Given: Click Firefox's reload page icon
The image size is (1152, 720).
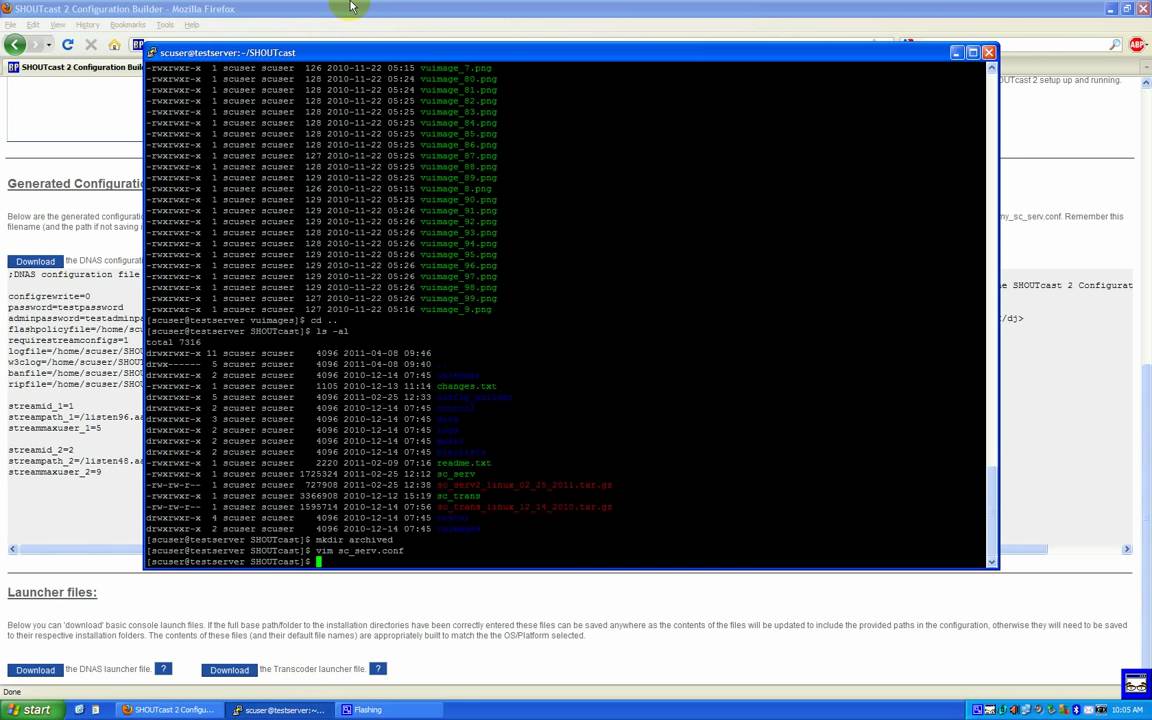Looking at the screenshot, I should 68,45.
